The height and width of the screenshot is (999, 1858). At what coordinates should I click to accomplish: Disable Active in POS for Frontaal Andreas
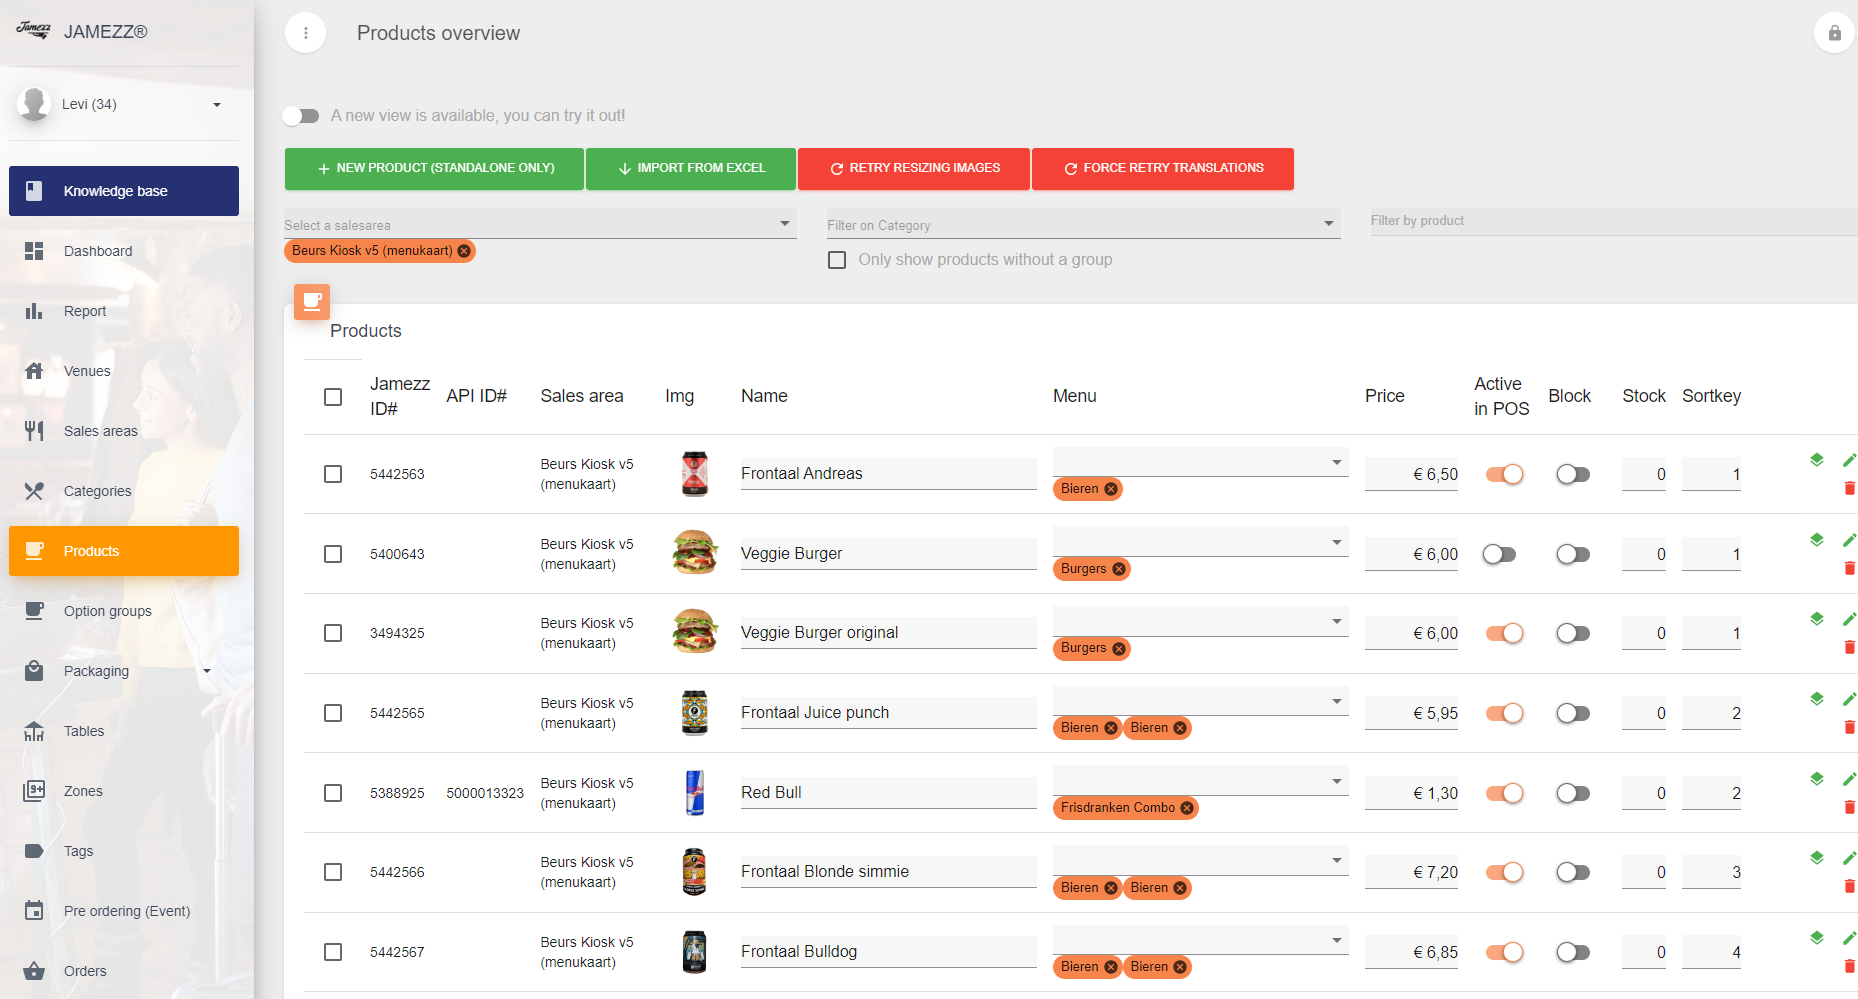tap(1504, 474)
